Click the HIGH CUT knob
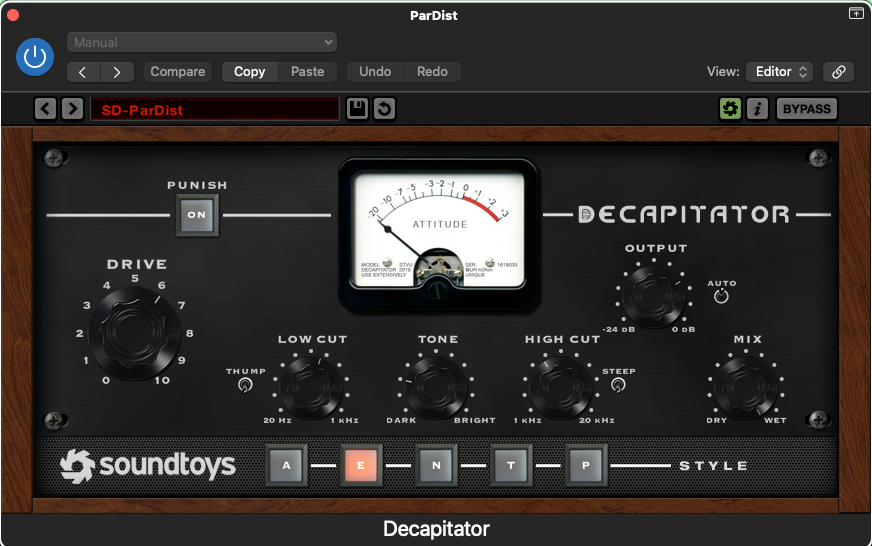The image size is (872, 546). 562,388
